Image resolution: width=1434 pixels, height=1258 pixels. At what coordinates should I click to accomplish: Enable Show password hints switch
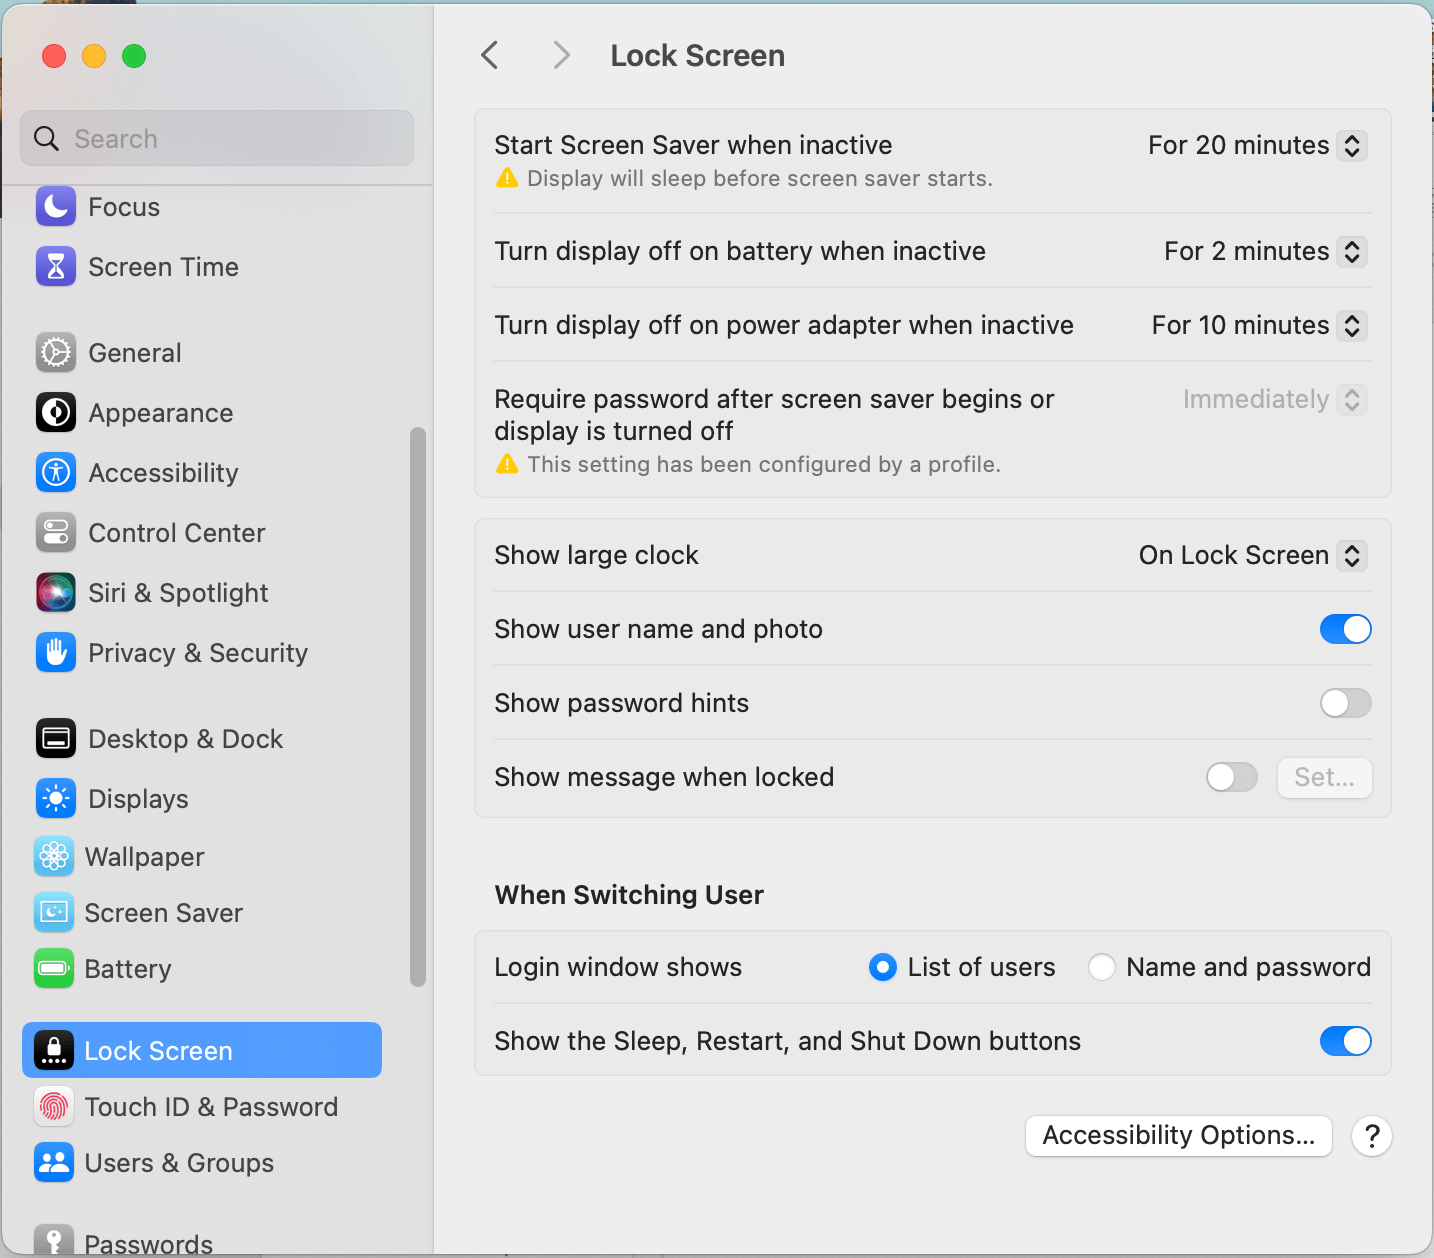click(1345, 703)
